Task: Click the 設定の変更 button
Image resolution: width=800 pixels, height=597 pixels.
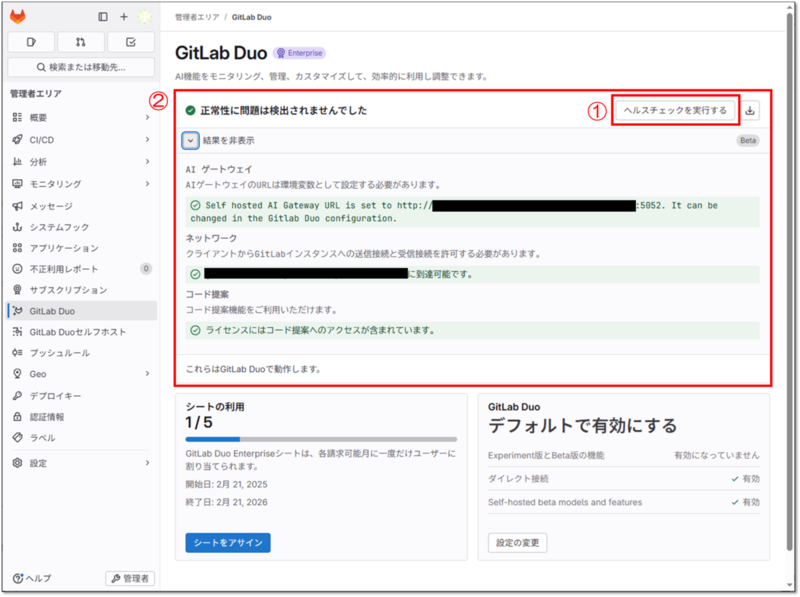Action: tap(517, 542)
